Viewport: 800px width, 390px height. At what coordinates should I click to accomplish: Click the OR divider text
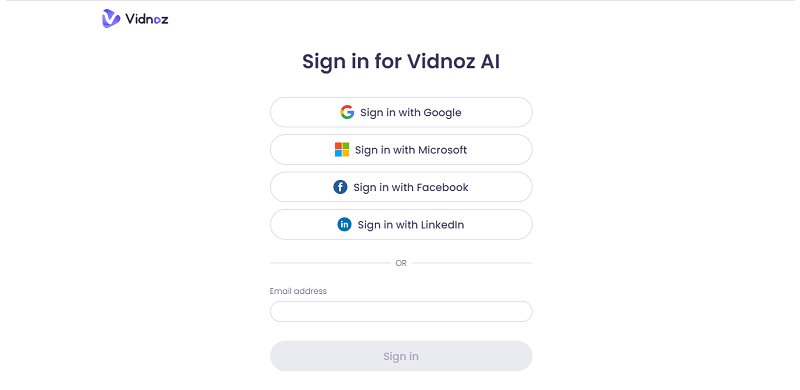(401, 263)
